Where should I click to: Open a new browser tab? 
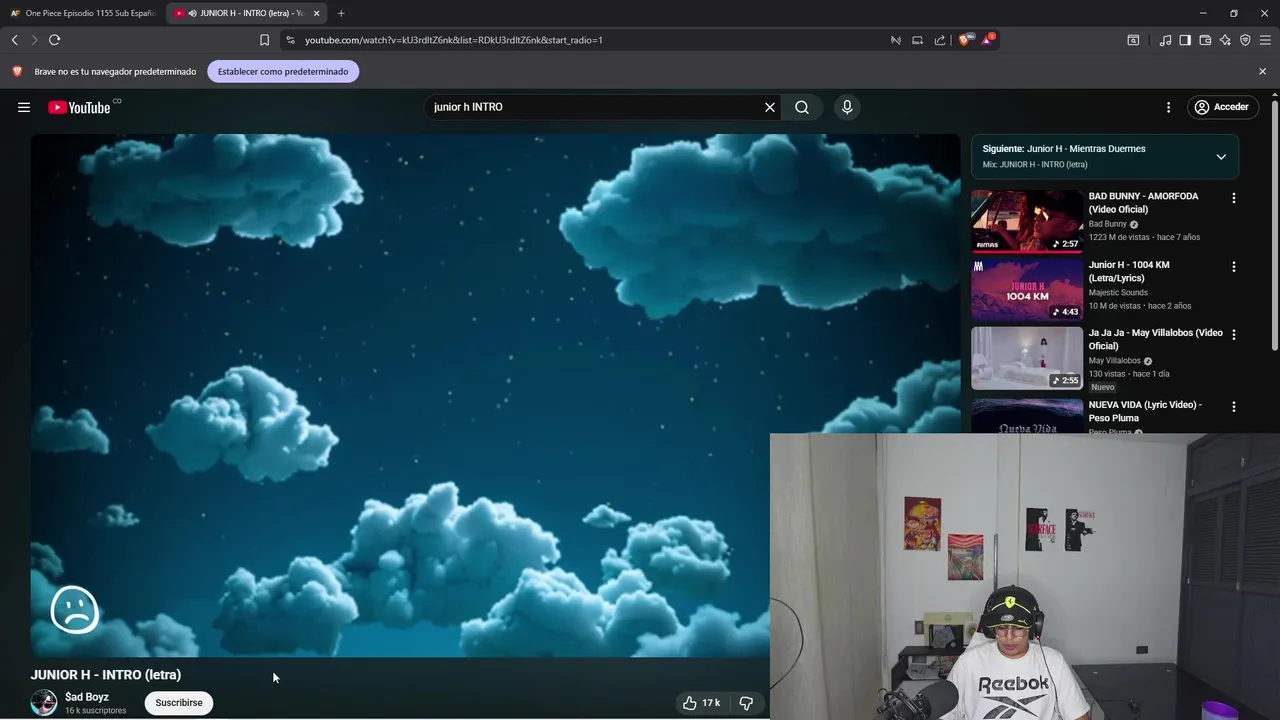coord(341,13)
